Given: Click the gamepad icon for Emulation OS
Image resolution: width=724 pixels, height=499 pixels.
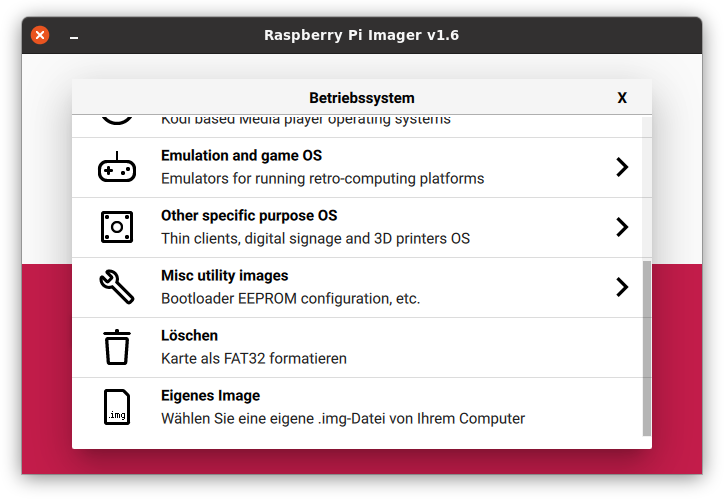Looking at the screenshot, I should [x=117, y=167].
